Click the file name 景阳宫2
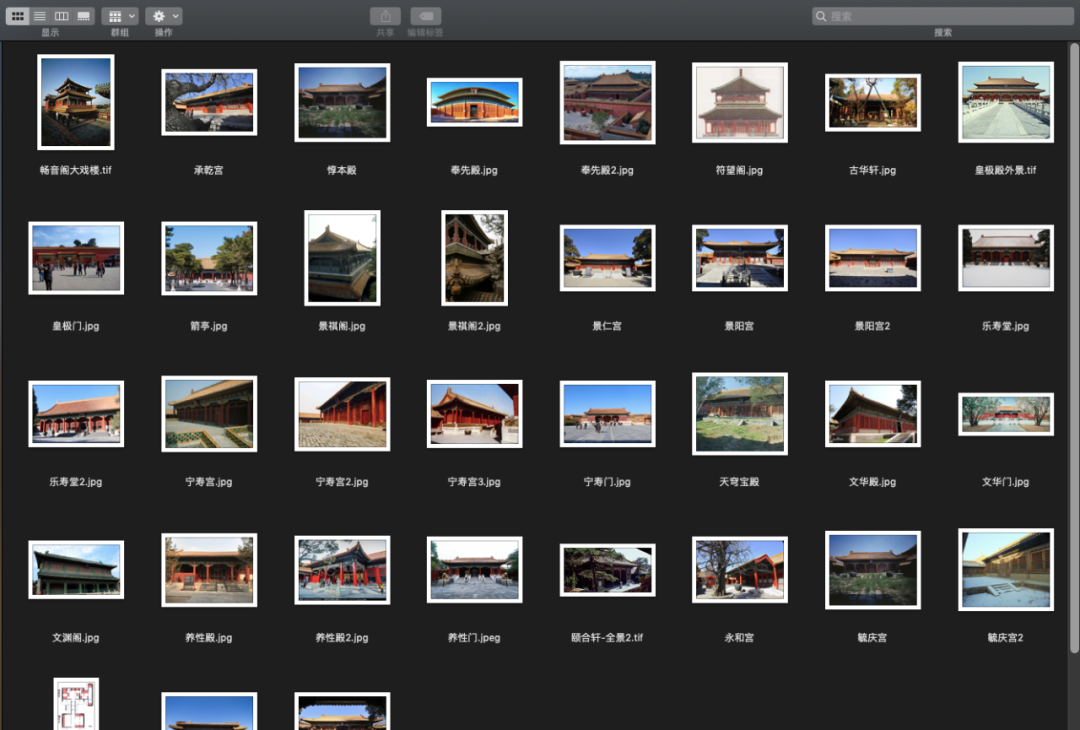The image size is (1080, 730). point(873,326)
